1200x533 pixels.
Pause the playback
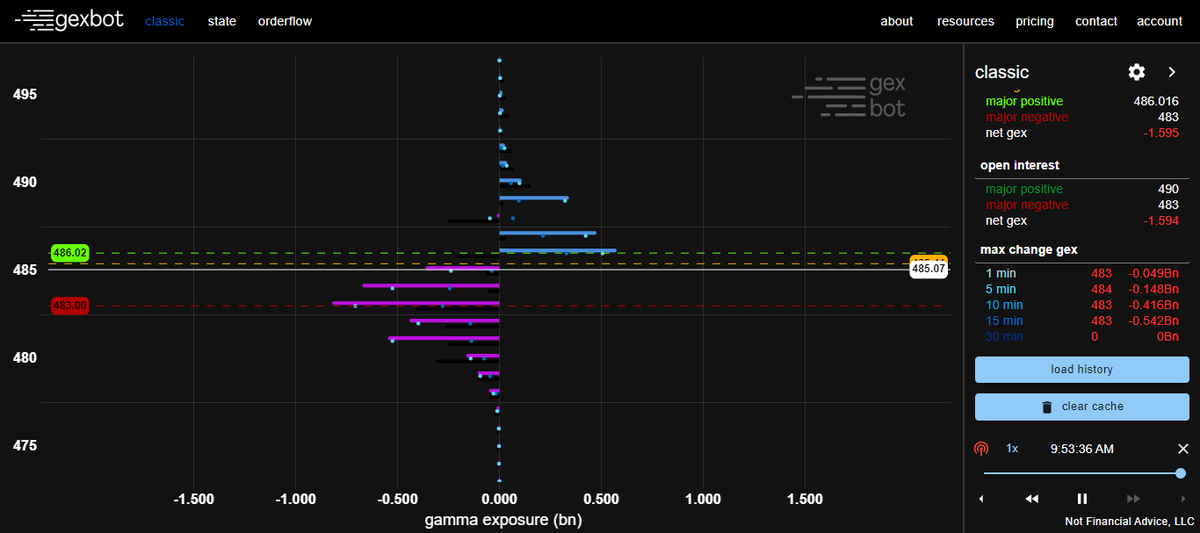click(1082, 498)
